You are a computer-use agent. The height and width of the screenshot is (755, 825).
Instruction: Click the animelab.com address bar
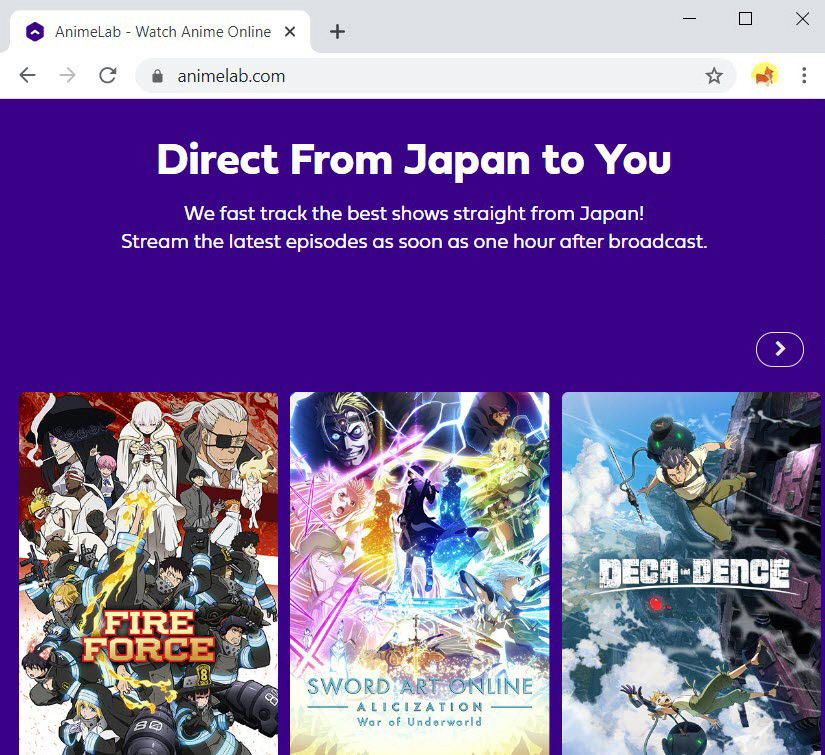pos(436,76)
